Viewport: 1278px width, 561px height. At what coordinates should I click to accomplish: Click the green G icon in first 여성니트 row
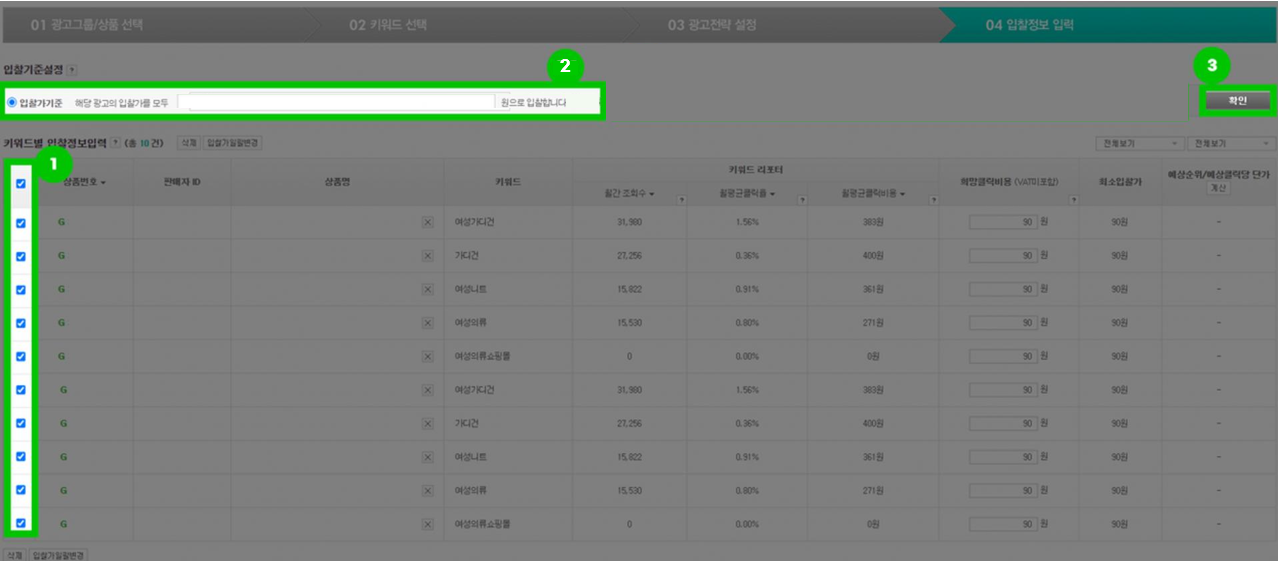point(62,290)
